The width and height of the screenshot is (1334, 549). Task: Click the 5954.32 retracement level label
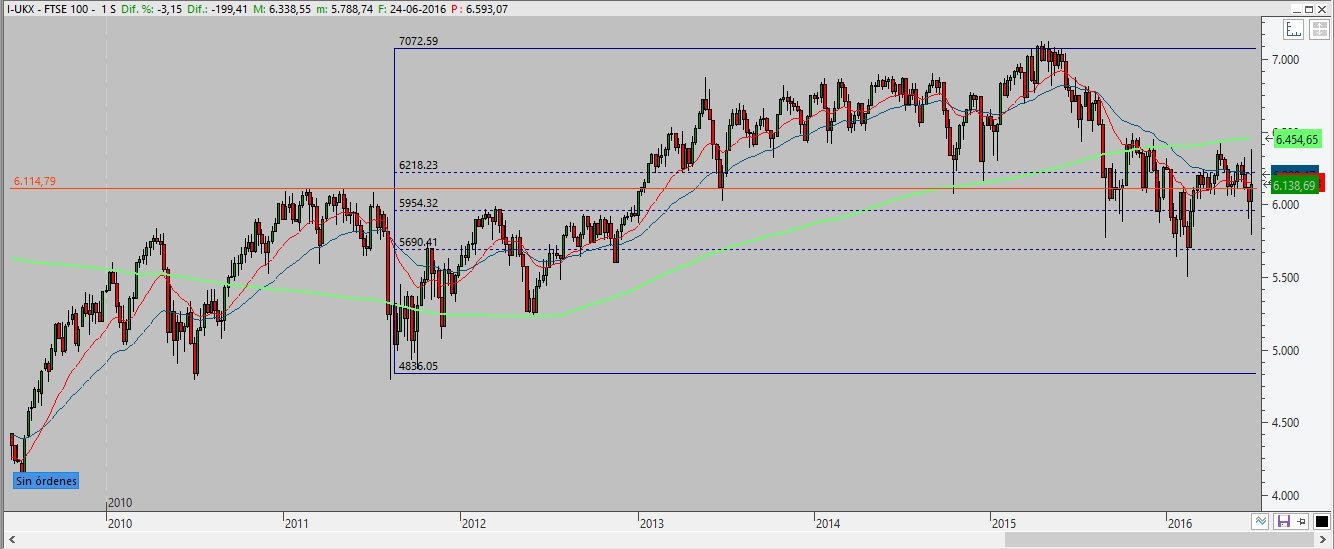coord(419,203)
